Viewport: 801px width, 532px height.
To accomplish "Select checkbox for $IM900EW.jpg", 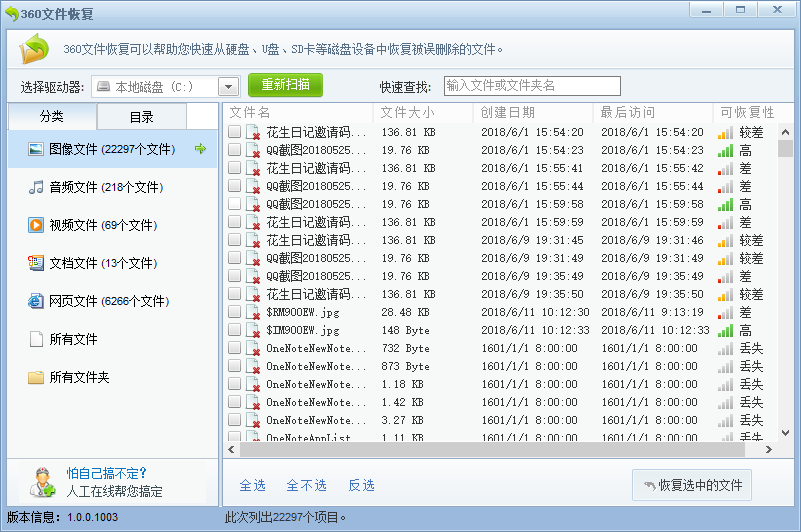I will tap(234, 330).
